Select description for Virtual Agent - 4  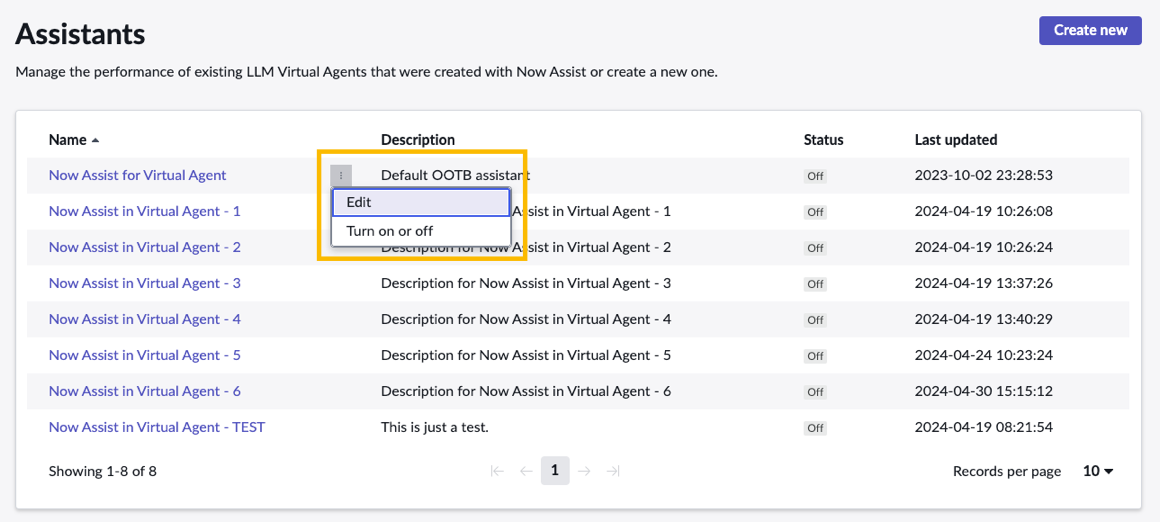tap(526, 319)
